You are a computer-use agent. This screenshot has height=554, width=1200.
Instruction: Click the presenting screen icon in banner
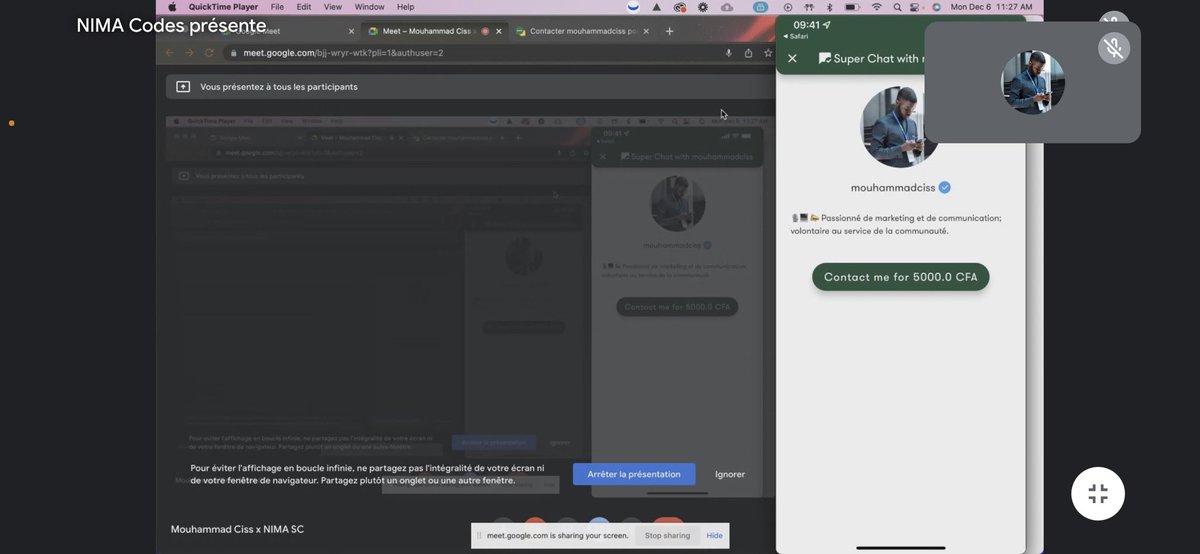coord(183,87)
